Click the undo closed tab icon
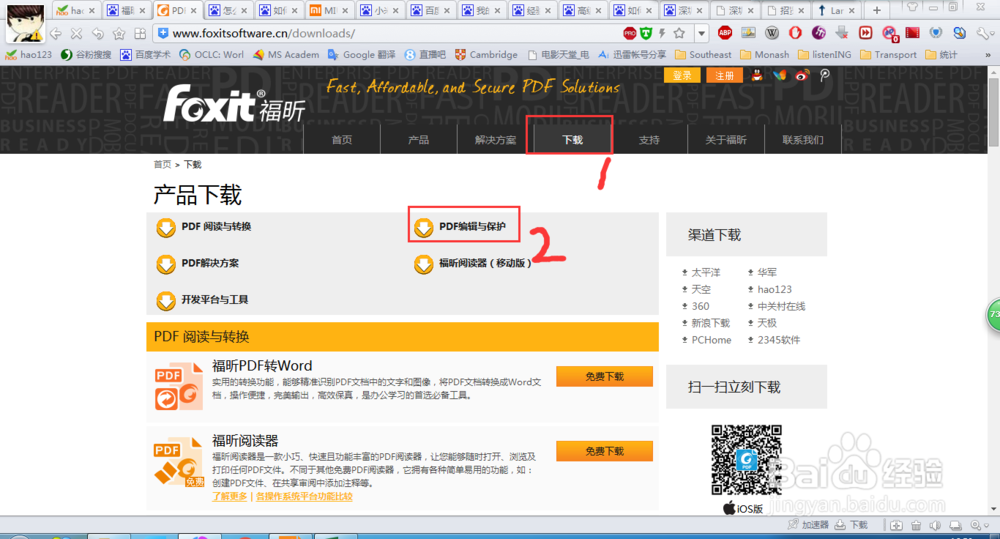1000x539 pixels. (x=98, y=34)
